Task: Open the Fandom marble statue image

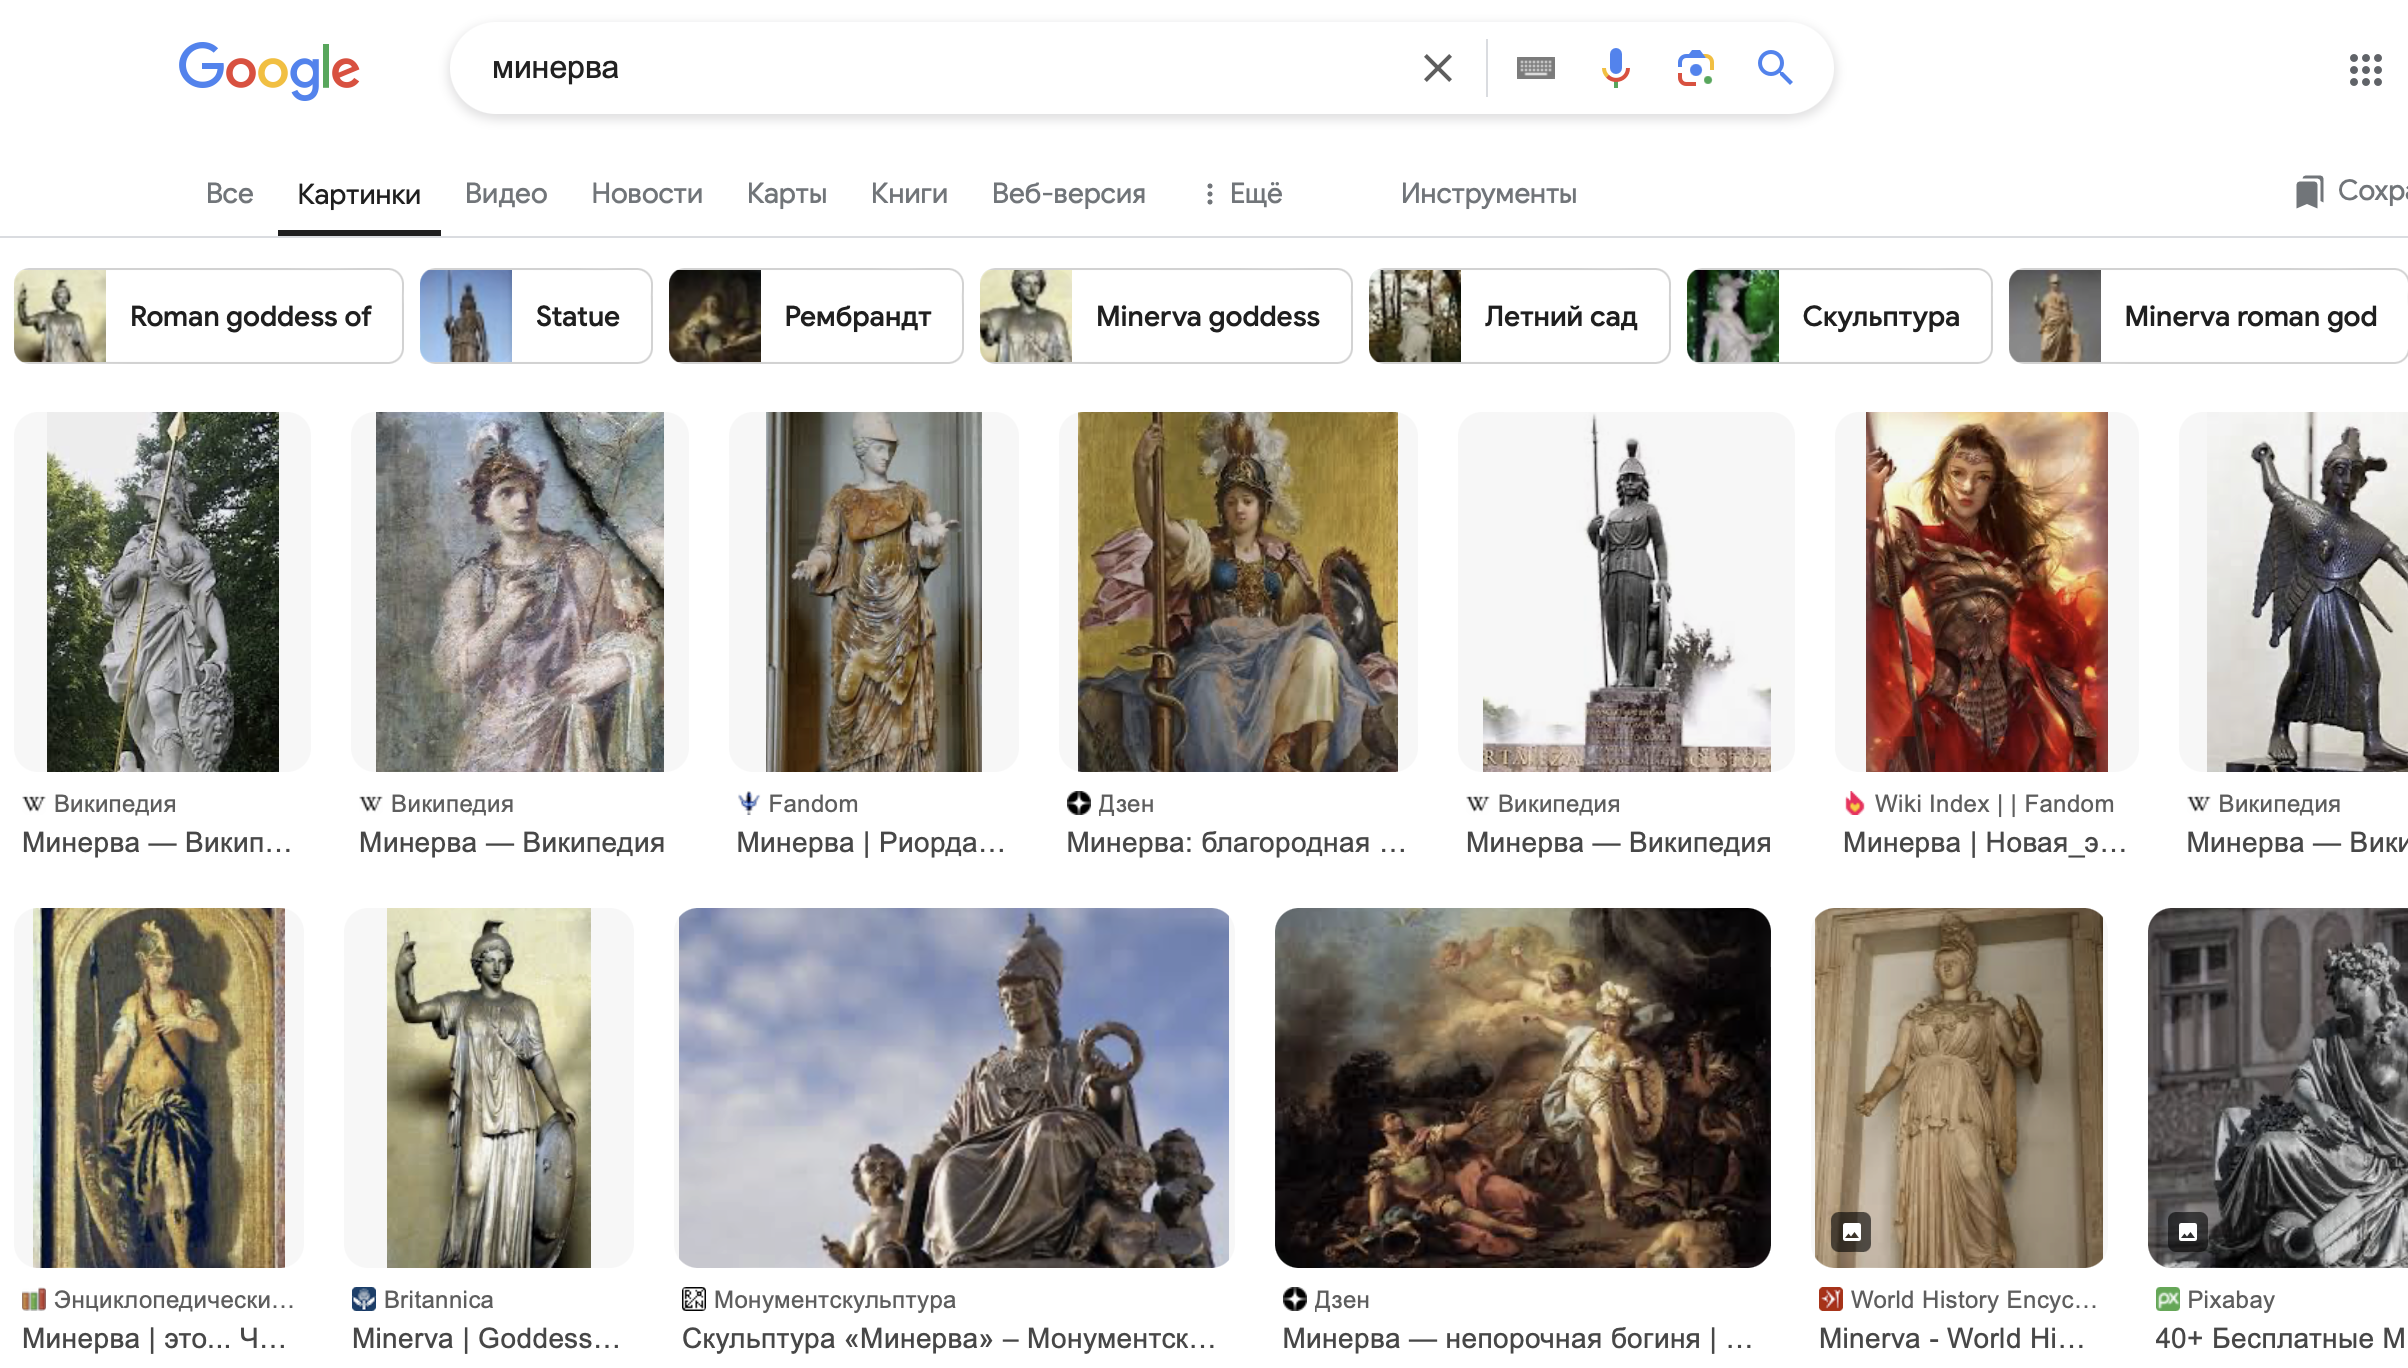Action: coord(873,591)
